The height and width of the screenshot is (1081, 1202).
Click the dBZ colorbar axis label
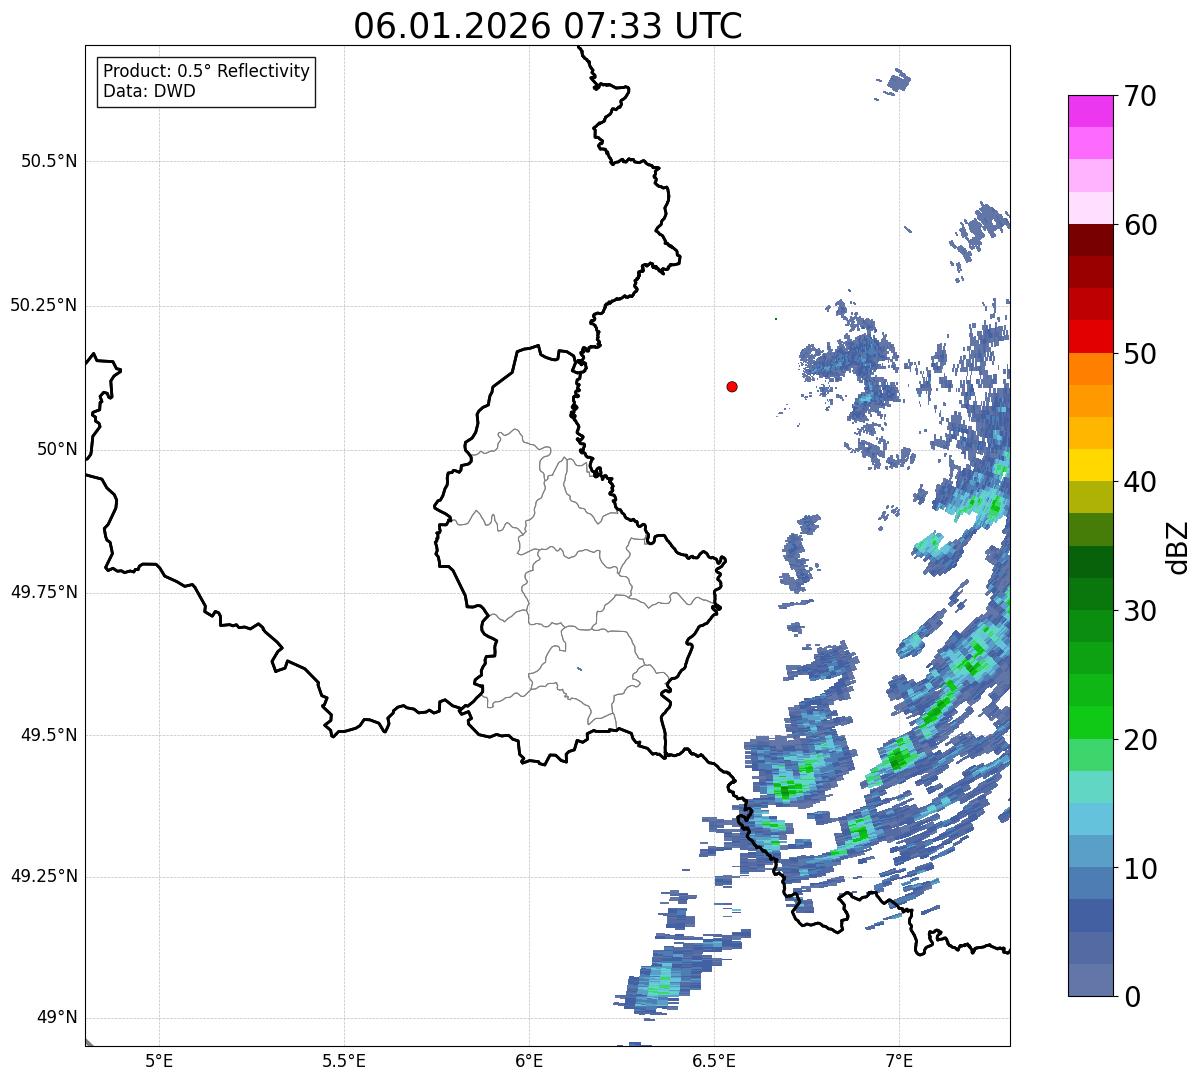point(1178,546)
